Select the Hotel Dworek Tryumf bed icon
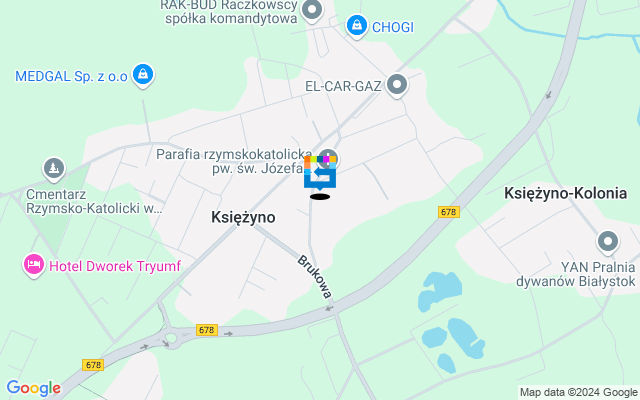This screenshot has height=400, width=640. (33, 266)
